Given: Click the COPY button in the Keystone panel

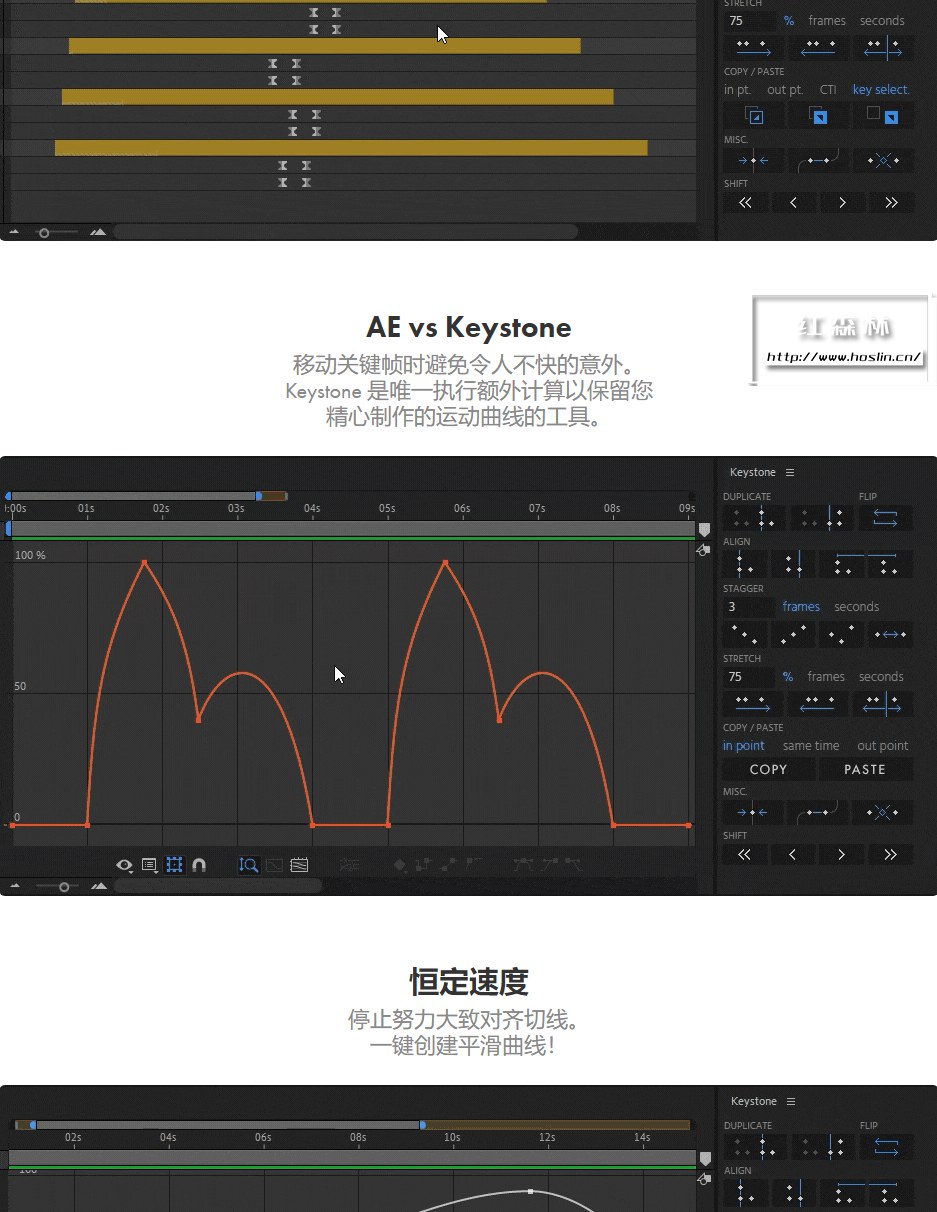Looking at the screenshot, I should [x=767, y=769].
